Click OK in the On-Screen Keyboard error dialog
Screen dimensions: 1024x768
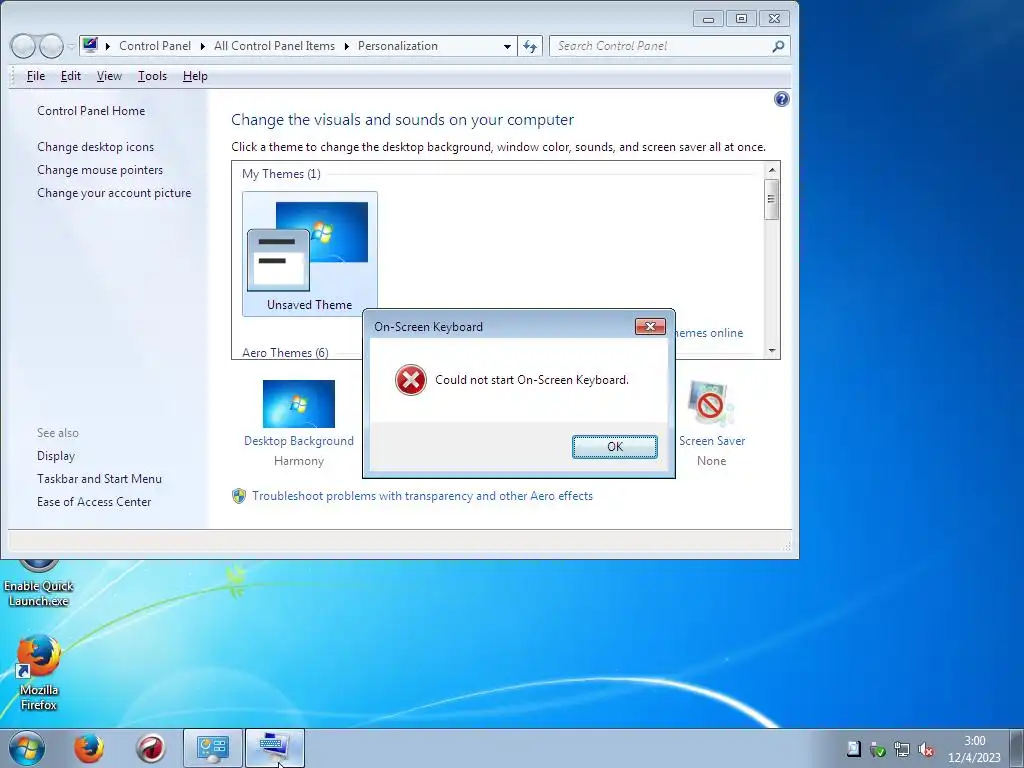(615, 447)
